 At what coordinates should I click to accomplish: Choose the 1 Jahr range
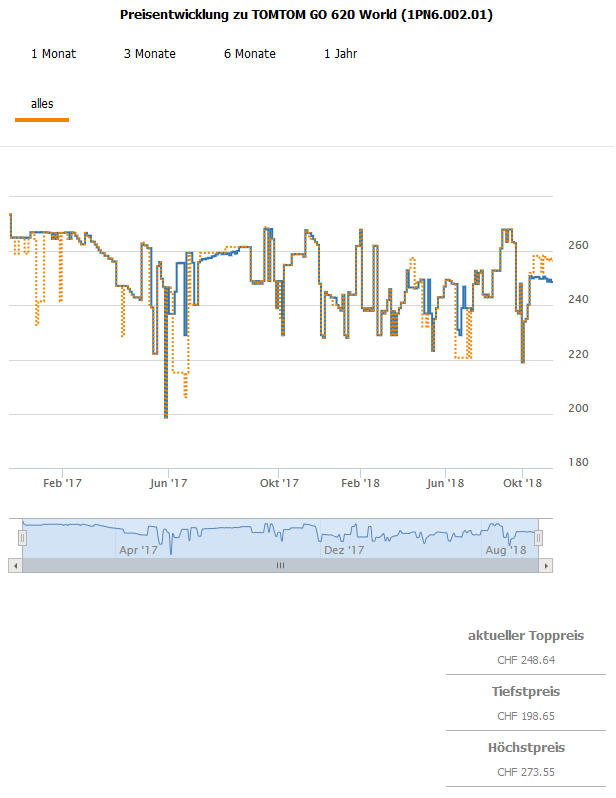click(340, 54)
